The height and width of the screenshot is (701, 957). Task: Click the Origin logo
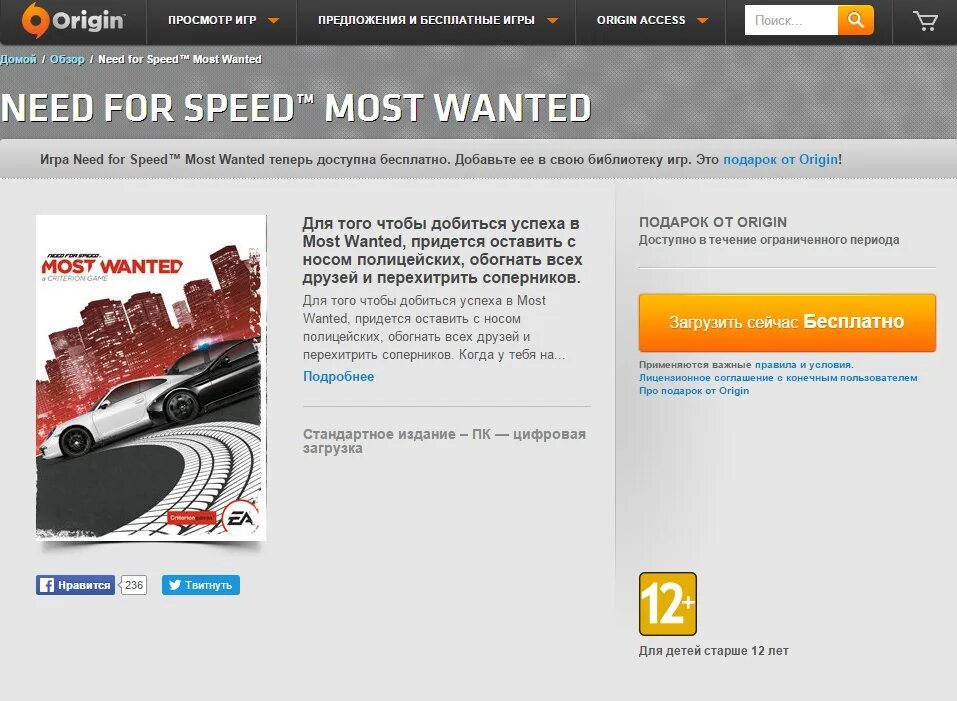[73, 20]
